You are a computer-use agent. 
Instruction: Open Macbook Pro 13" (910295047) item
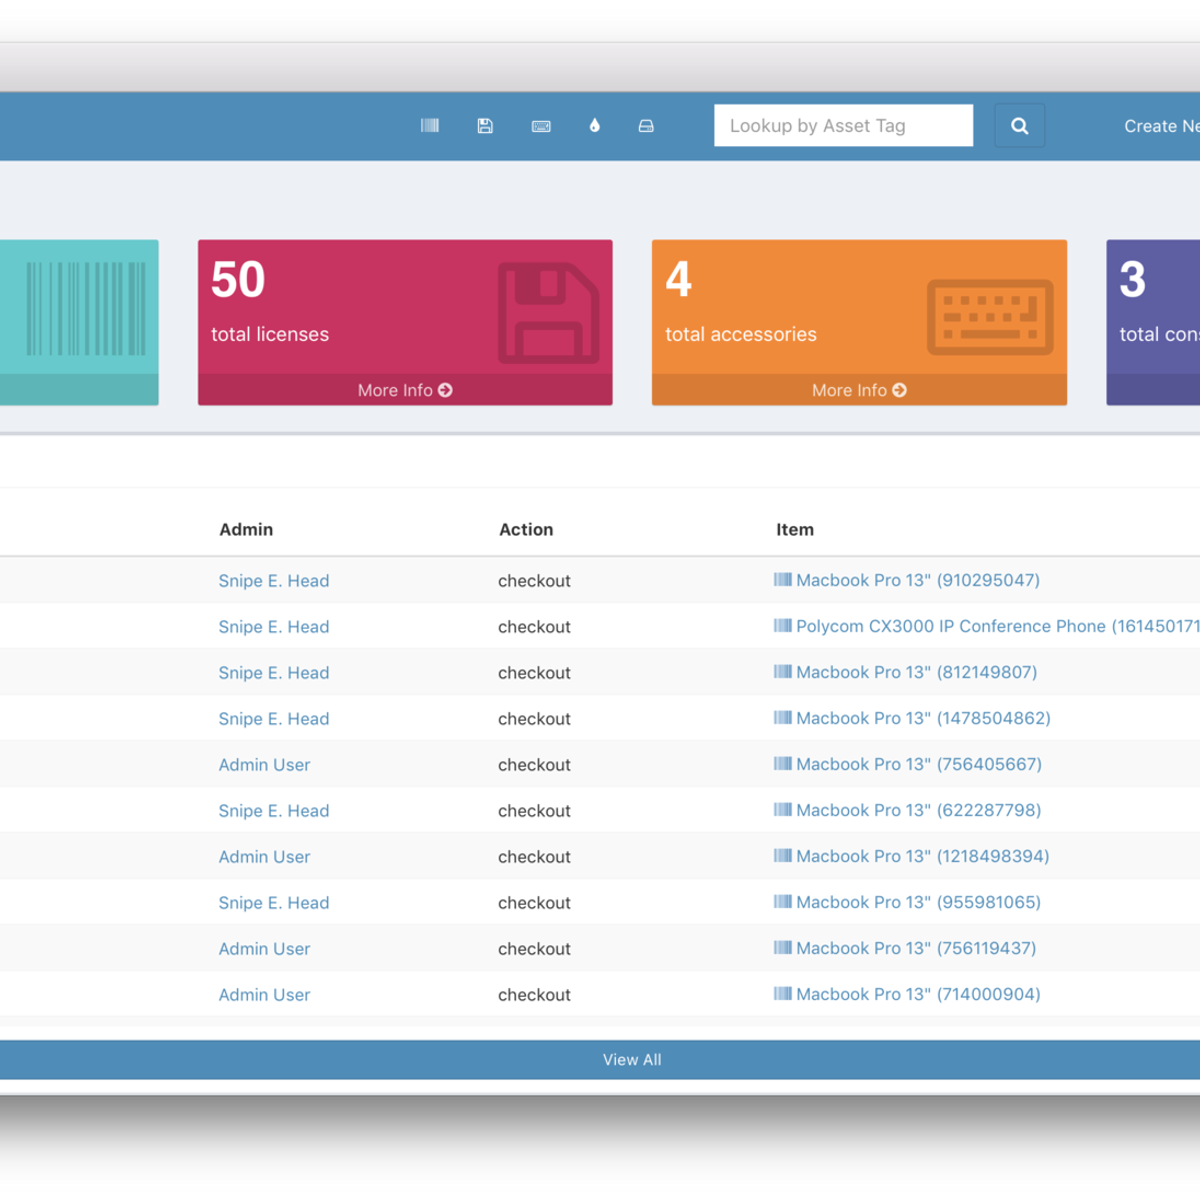(917, 580)
